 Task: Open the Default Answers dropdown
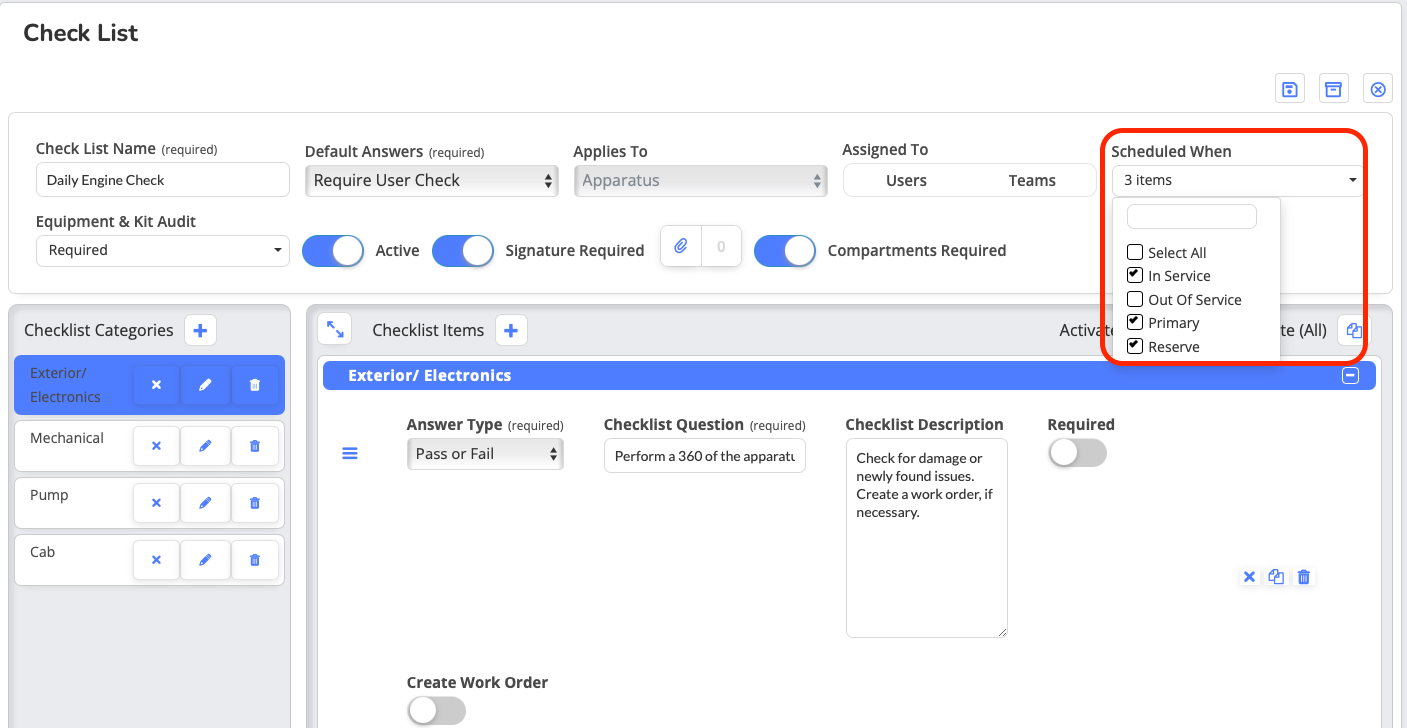click(431, 181)
